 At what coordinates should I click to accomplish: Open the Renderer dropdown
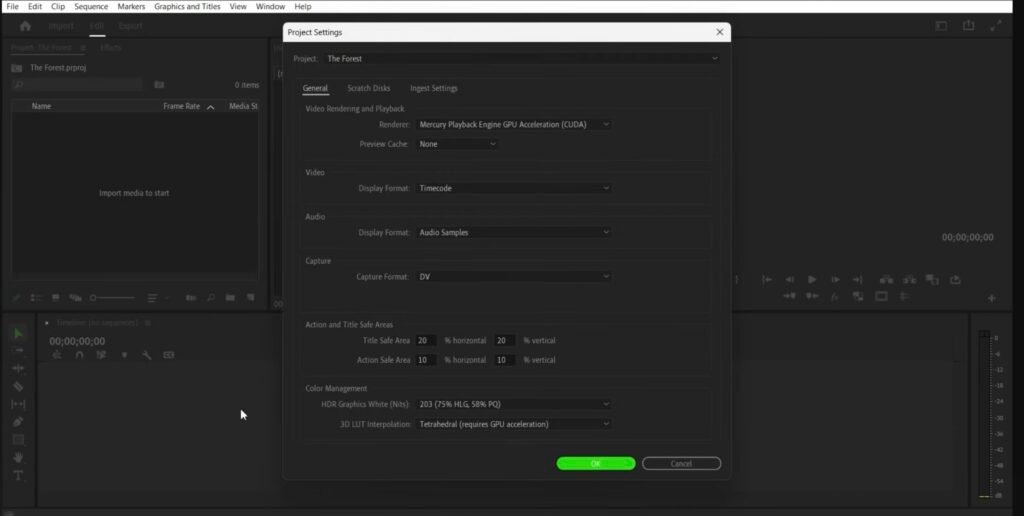(514, 125)
